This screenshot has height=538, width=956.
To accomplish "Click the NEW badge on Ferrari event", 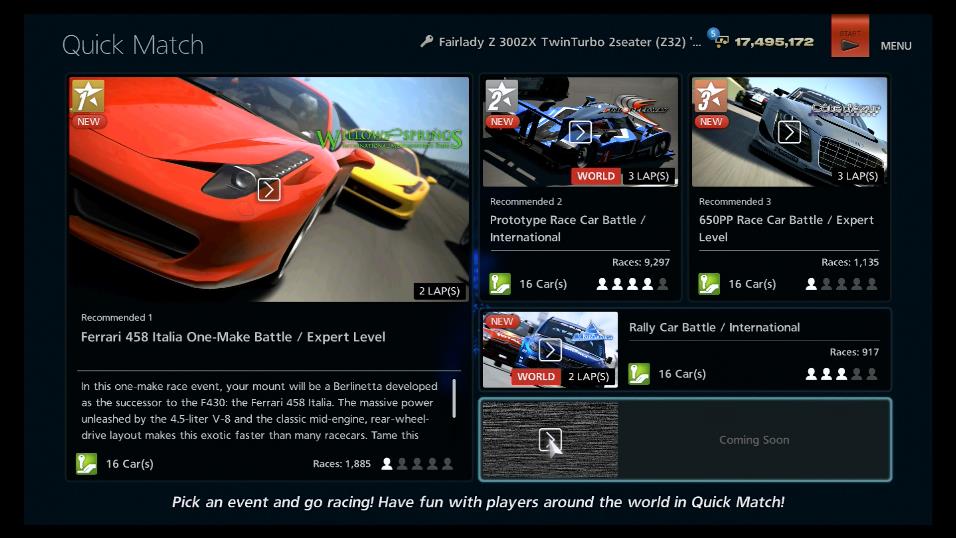I will [x=88, y=121].
